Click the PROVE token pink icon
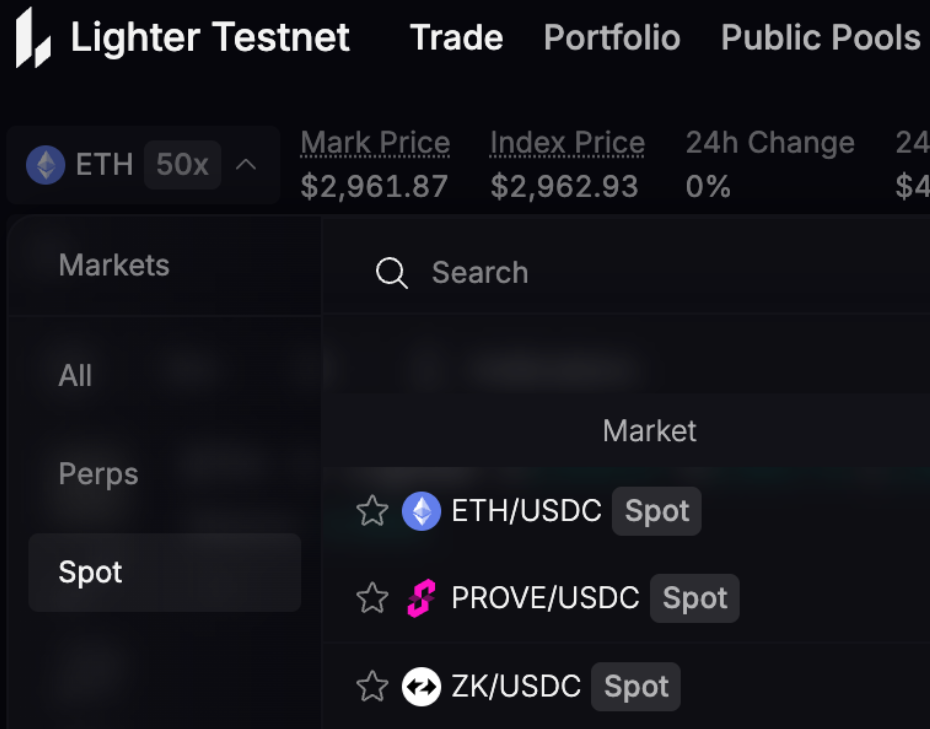This screenshot has width=930, height=729. coord(421,599)
